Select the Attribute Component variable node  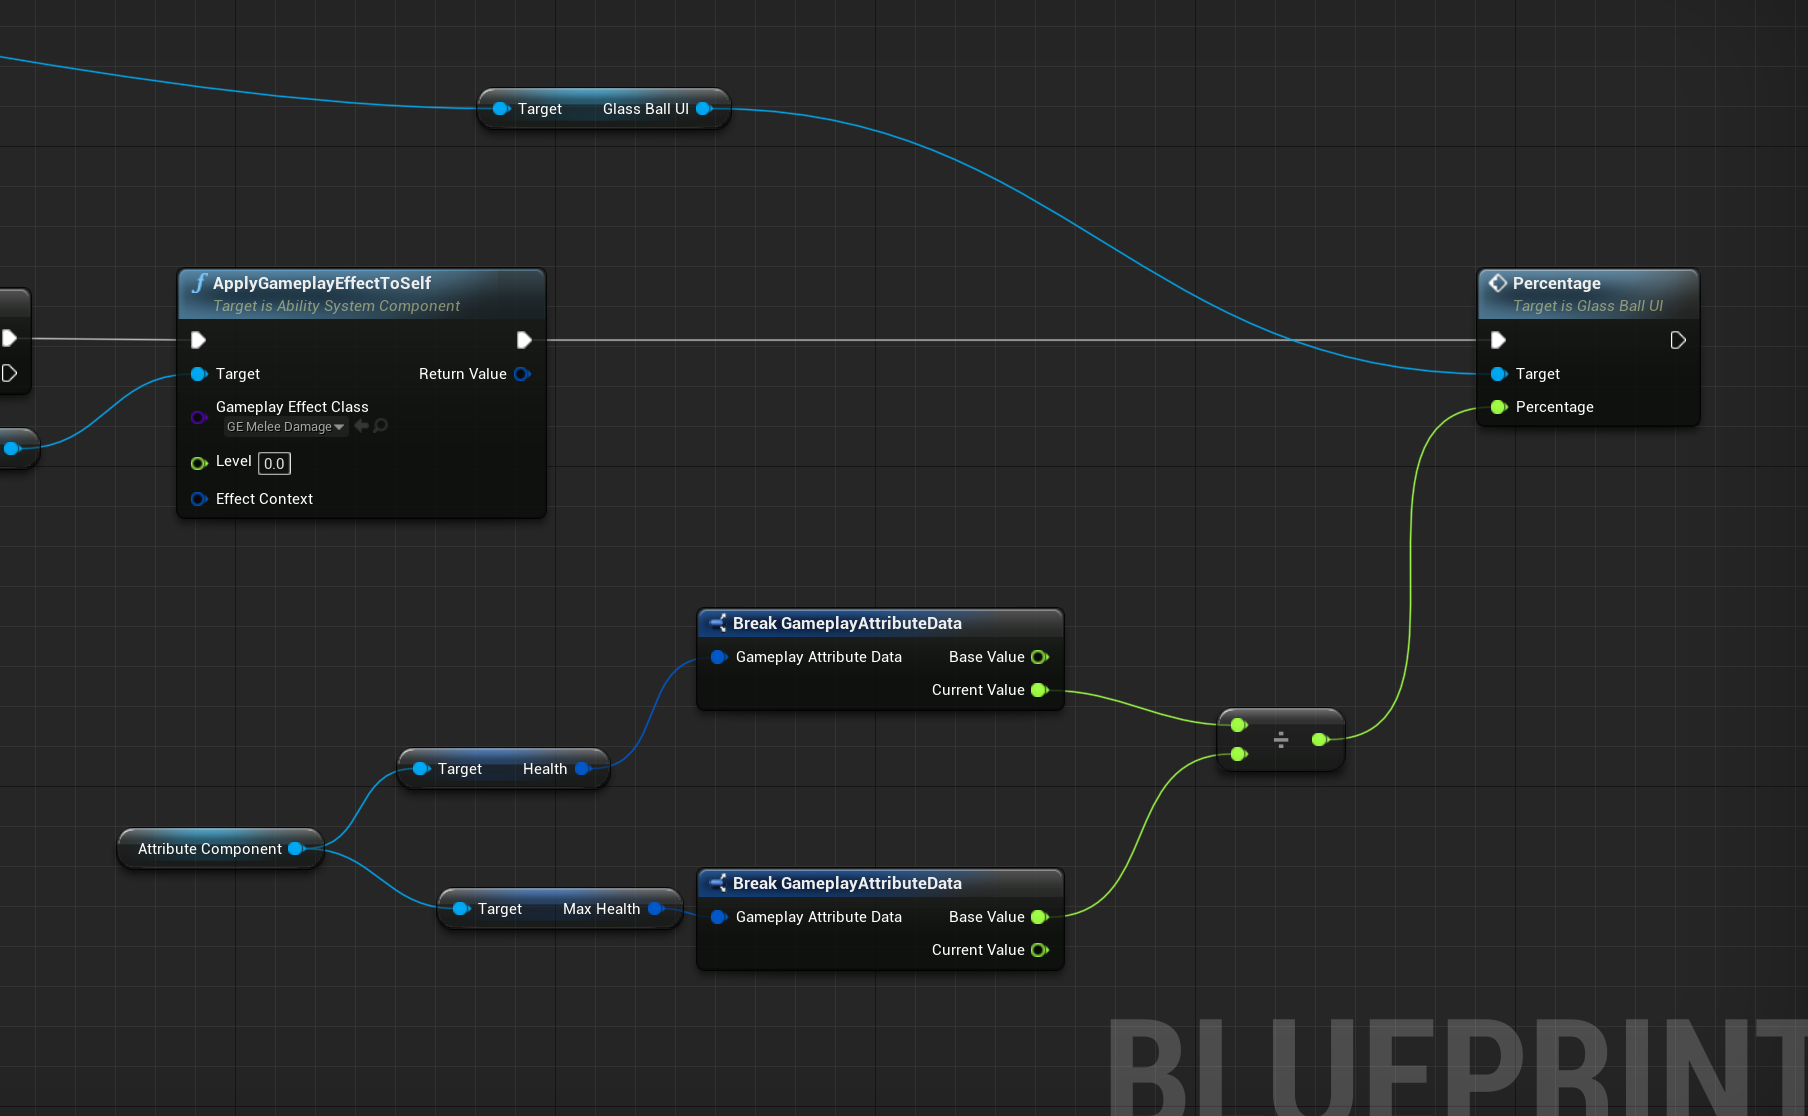click(210, 848)
